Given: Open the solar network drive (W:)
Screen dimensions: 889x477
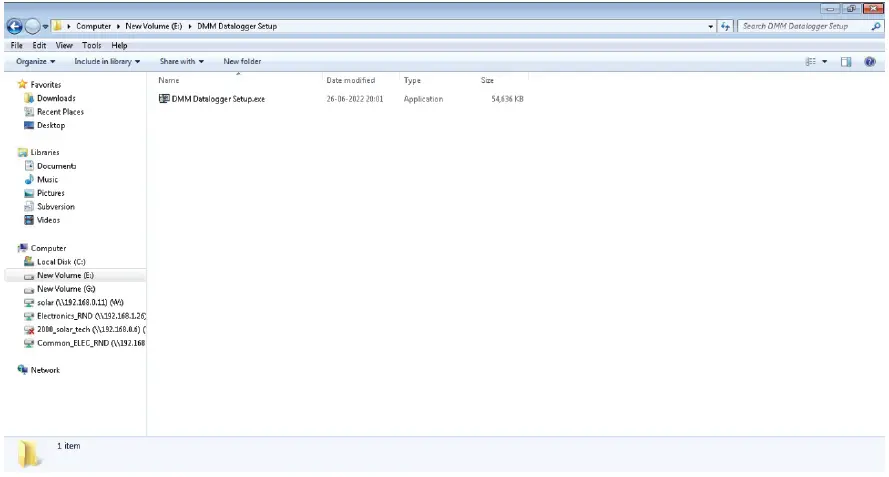Looking at the screenshot, I should [80, 302].
